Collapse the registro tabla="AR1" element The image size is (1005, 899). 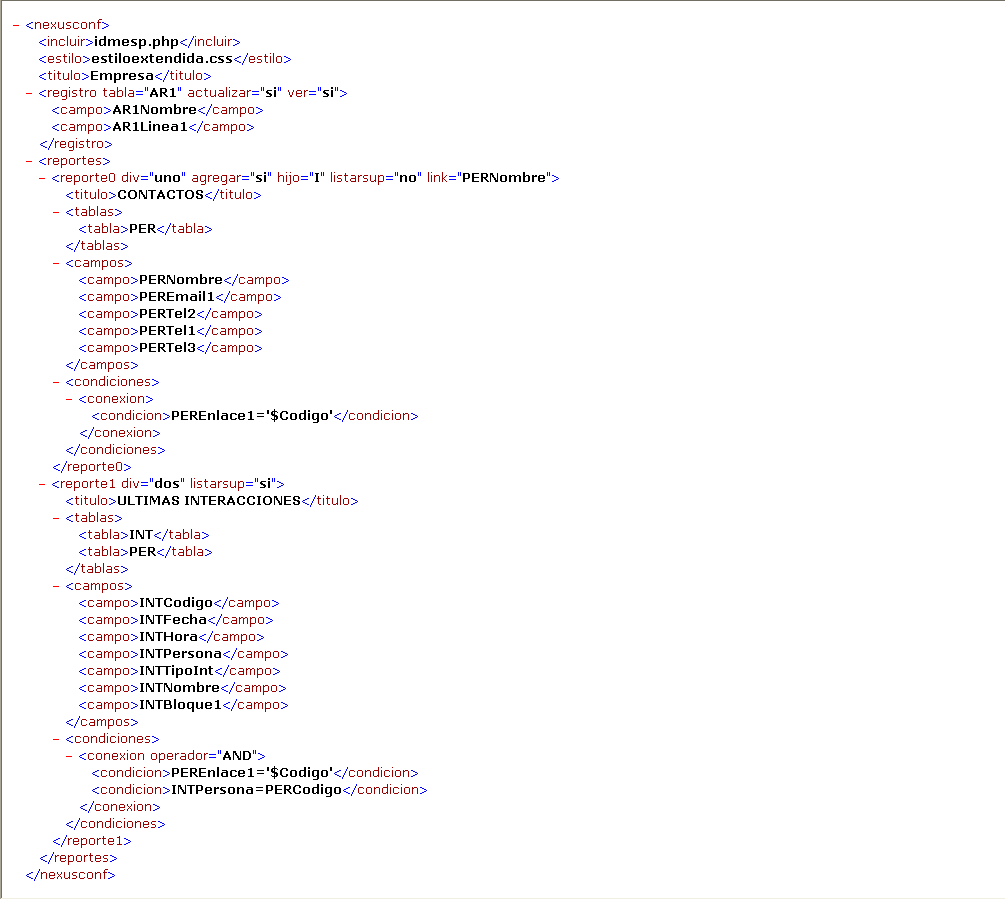coord(29,92)
